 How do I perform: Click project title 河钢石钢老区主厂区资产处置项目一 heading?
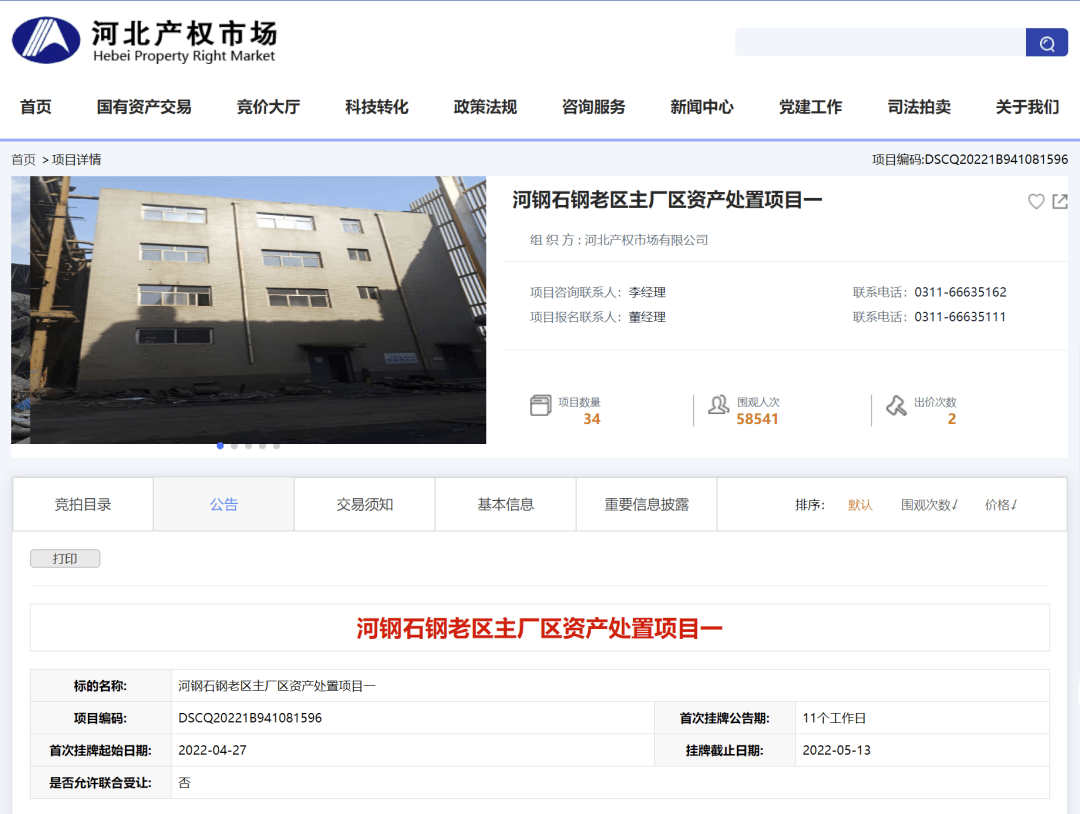[667, 200]
